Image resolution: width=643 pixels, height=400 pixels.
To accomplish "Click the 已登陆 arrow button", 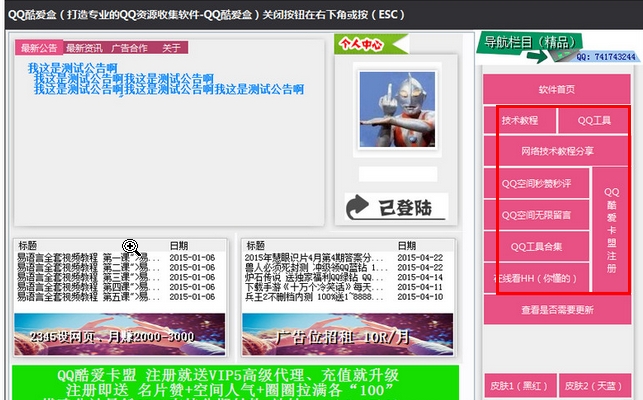I will click(396, 207).
